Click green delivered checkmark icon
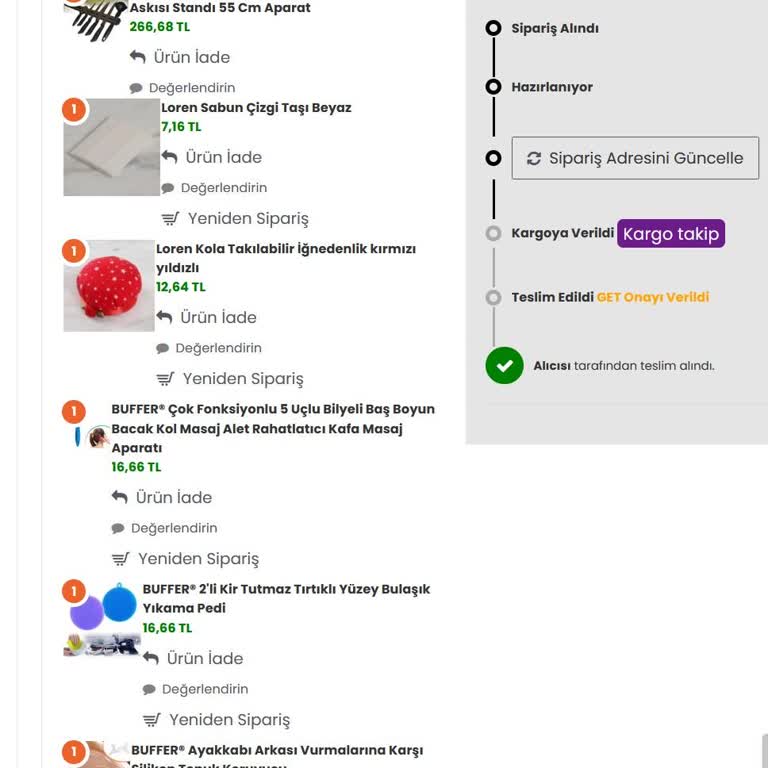The height and width of the screenshot is (768, 768). point(504,365)
